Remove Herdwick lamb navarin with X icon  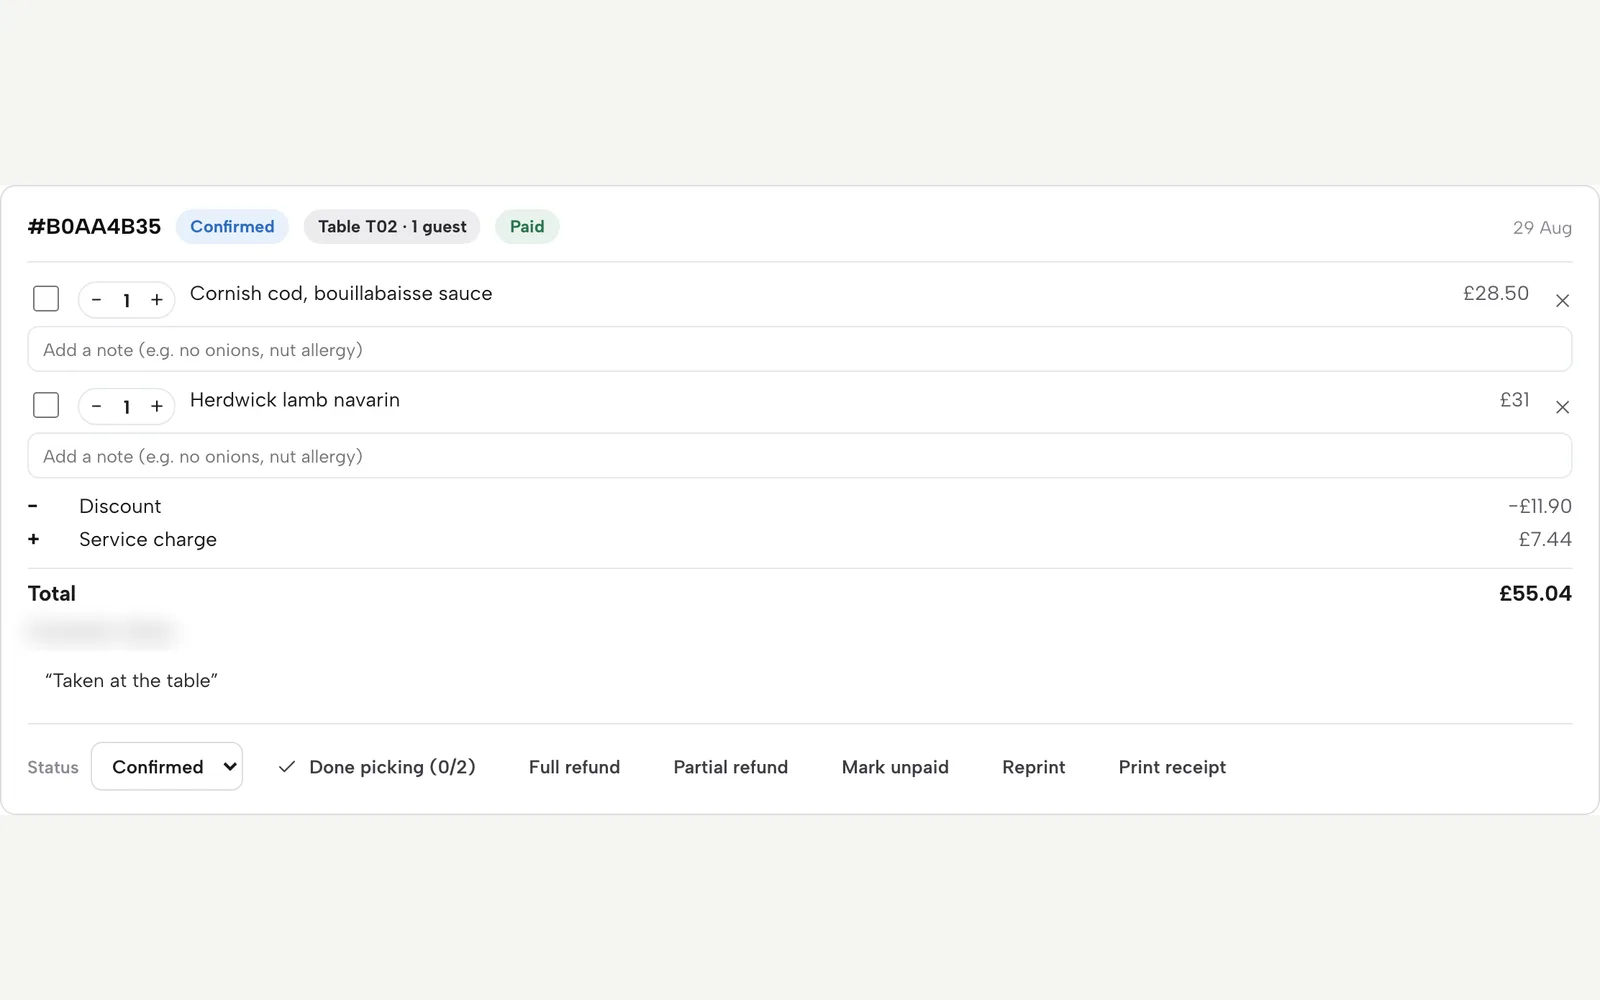click(x=1562, y=407)
